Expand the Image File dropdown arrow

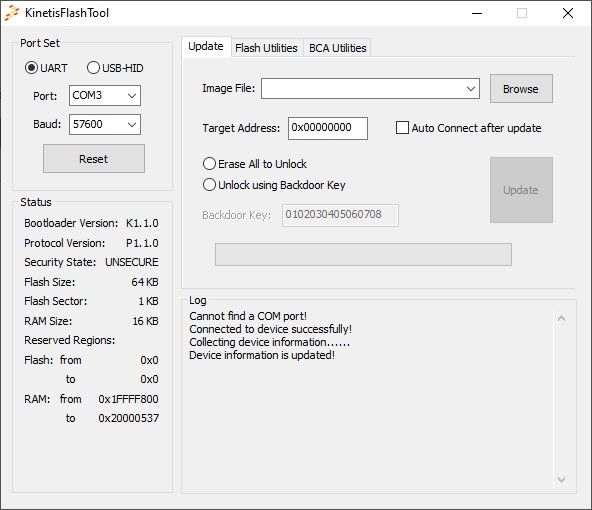coord(470,89)
